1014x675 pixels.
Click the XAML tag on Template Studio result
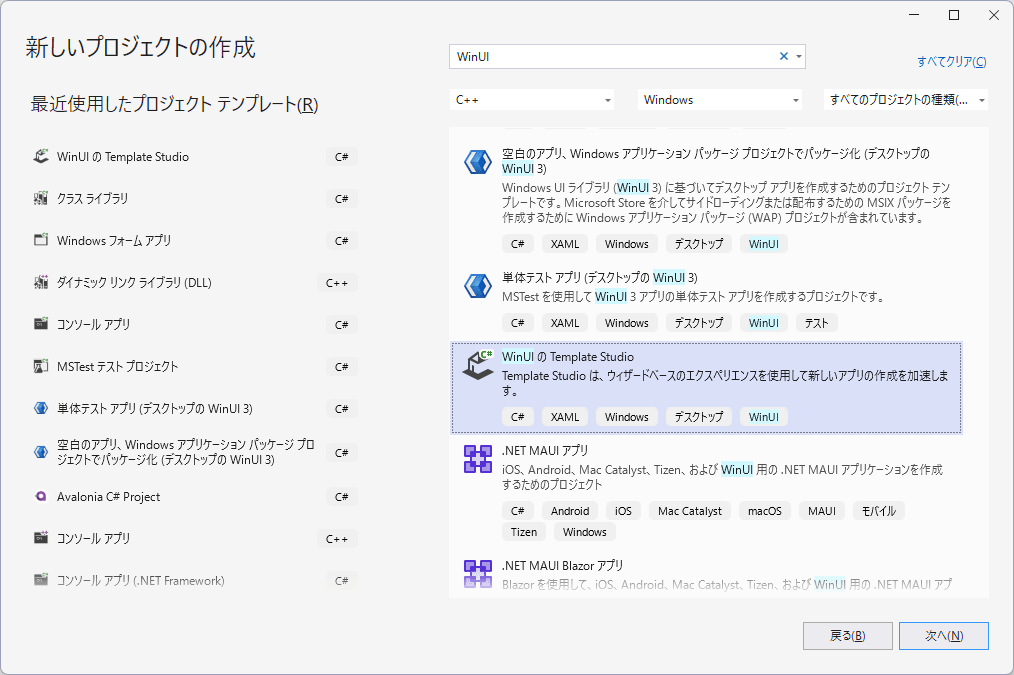[565, 416]
